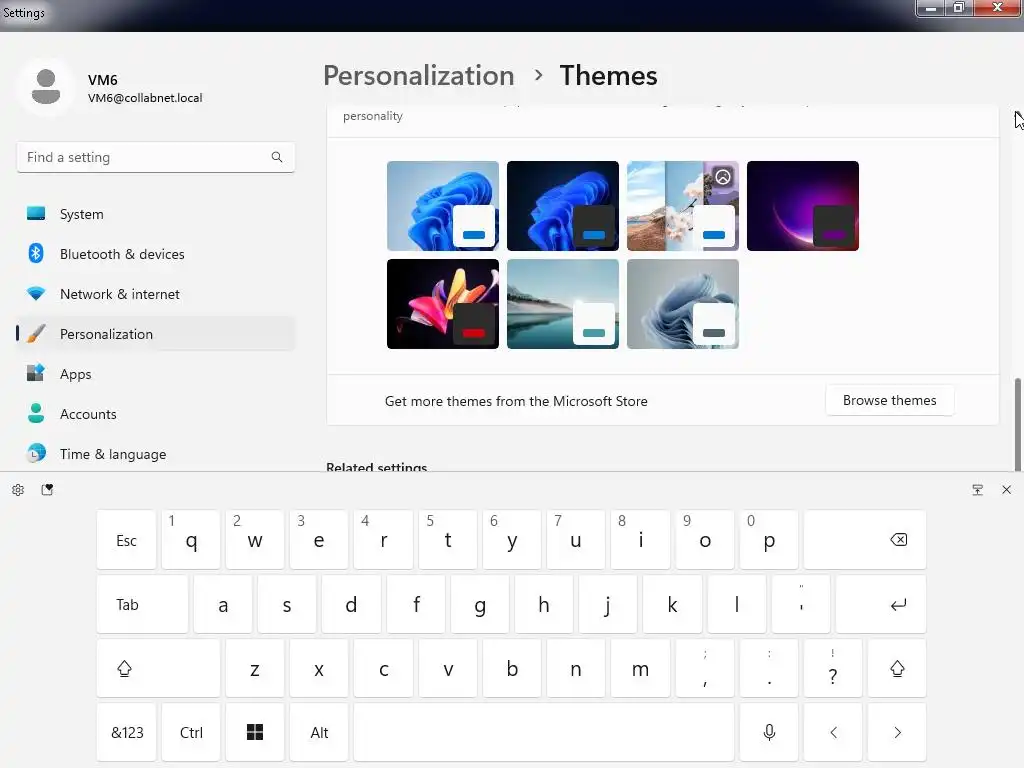
Task: Tap the m key
Action: 640,668
